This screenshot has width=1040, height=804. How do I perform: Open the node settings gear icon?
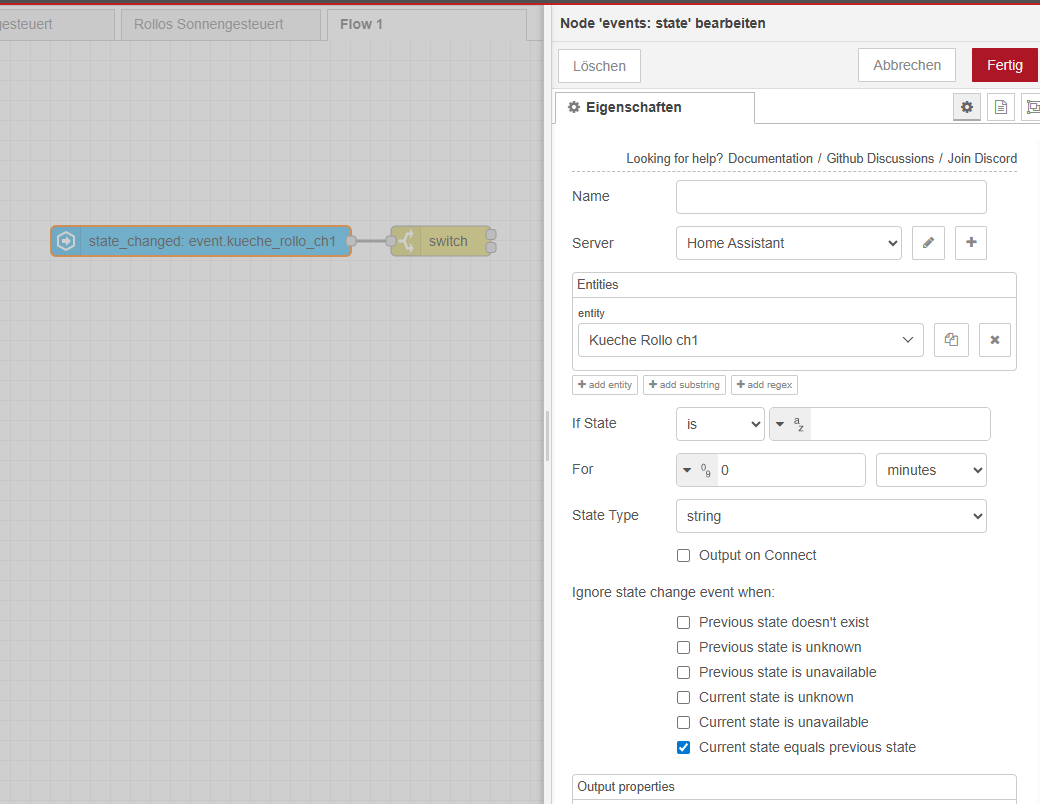966,107
